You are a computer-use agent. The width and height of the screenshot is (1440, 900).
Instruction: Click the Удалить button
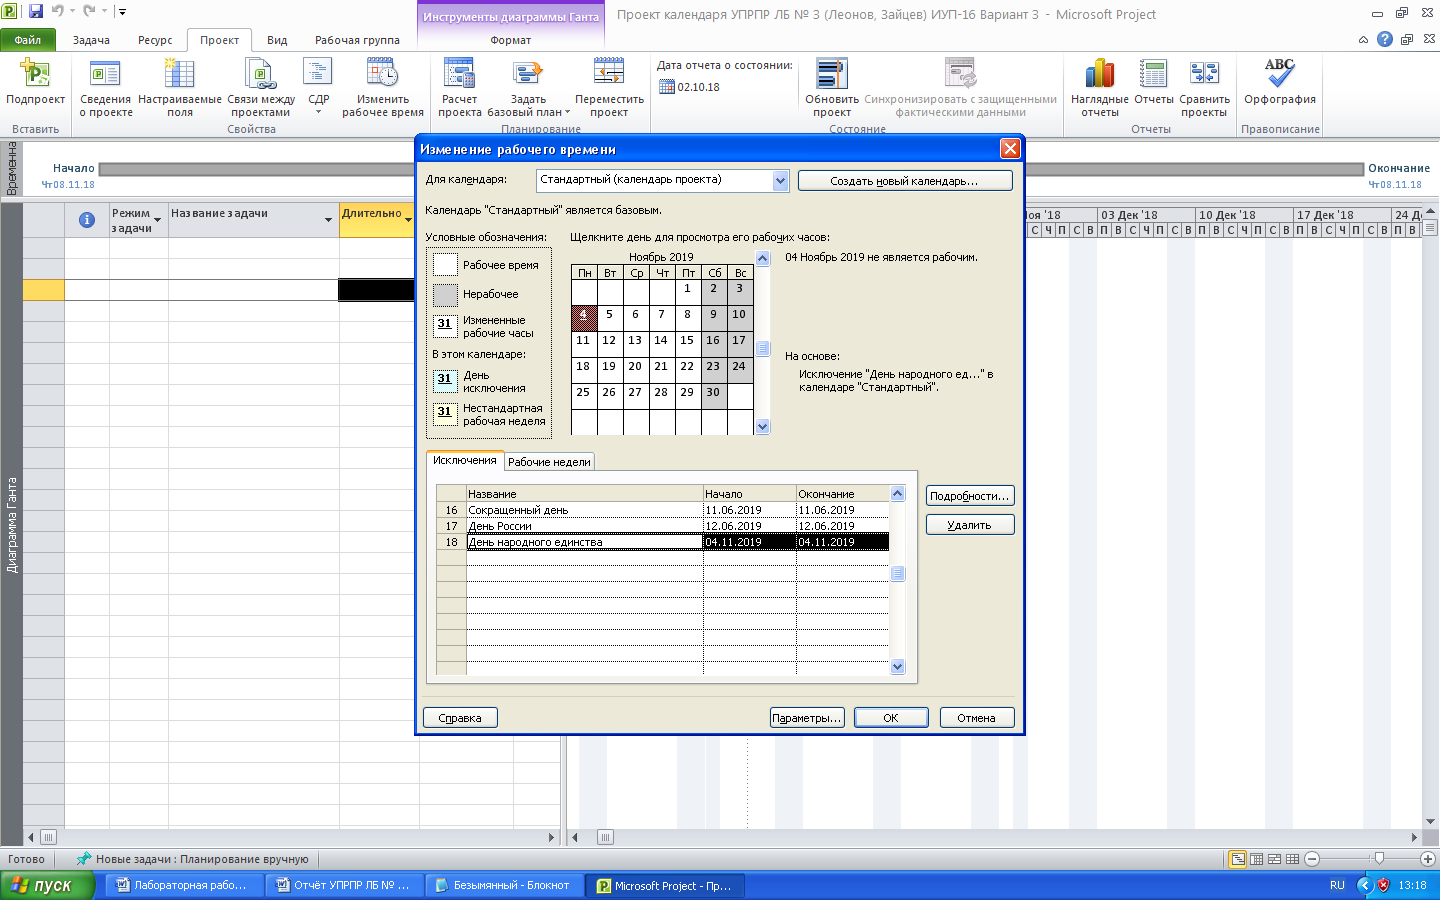pyautogui.click(x=970, y=525)
